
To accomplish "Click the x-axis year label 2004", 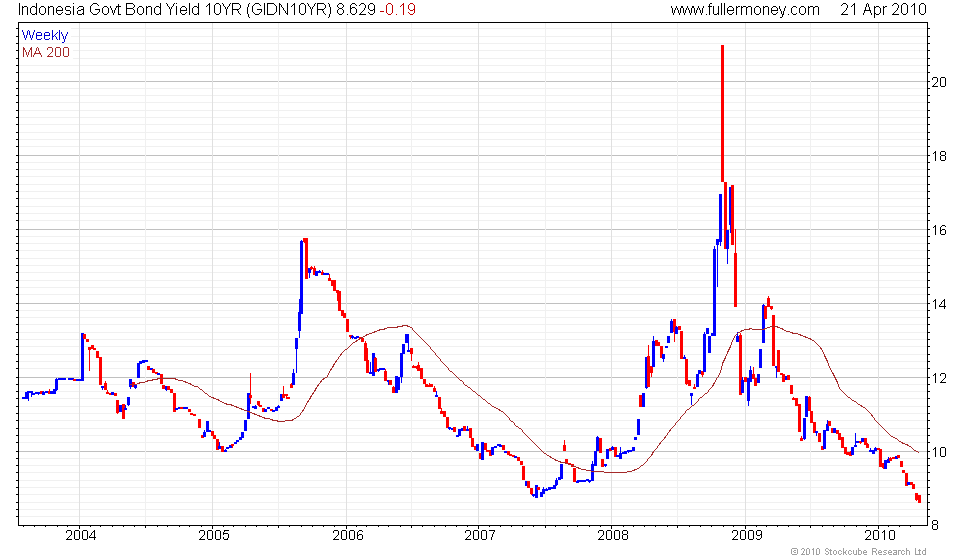I will tap(81, 536).
